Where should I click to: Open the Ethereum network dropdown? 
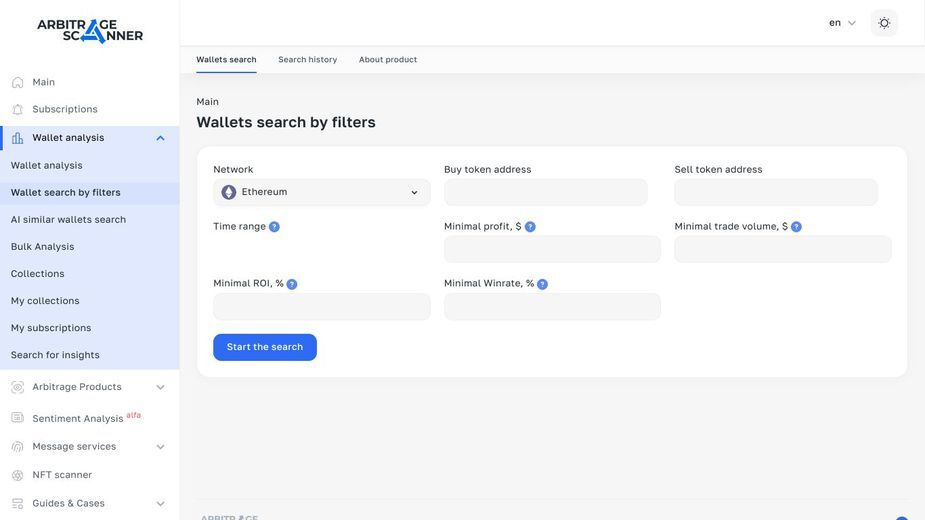[322, 192]
